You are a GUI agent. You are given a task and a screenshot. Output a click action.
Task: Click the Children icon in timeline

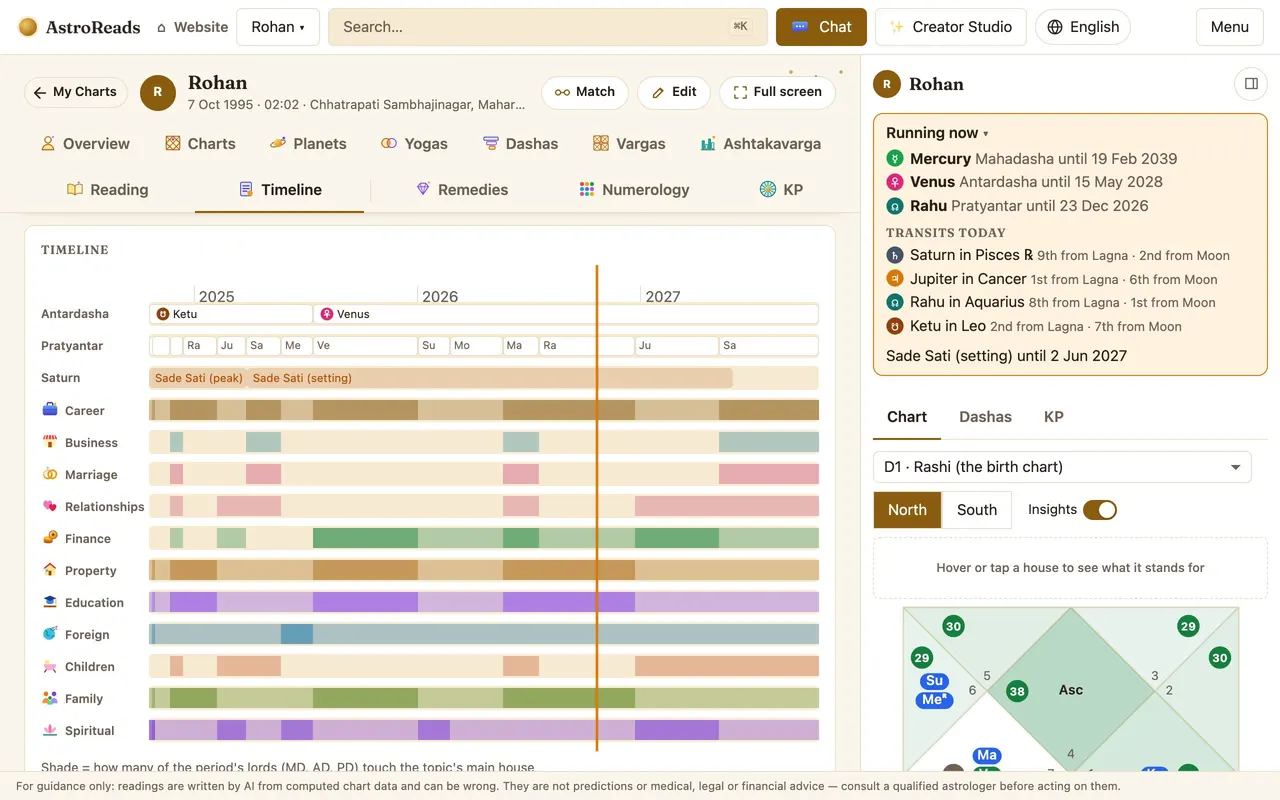coord(50,666)
